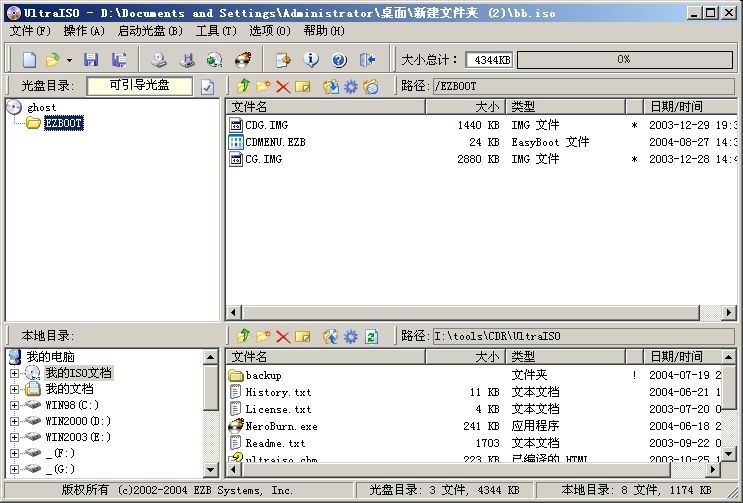Select the CDG.IMG file
Screen dimensions: 743x503
266,126
